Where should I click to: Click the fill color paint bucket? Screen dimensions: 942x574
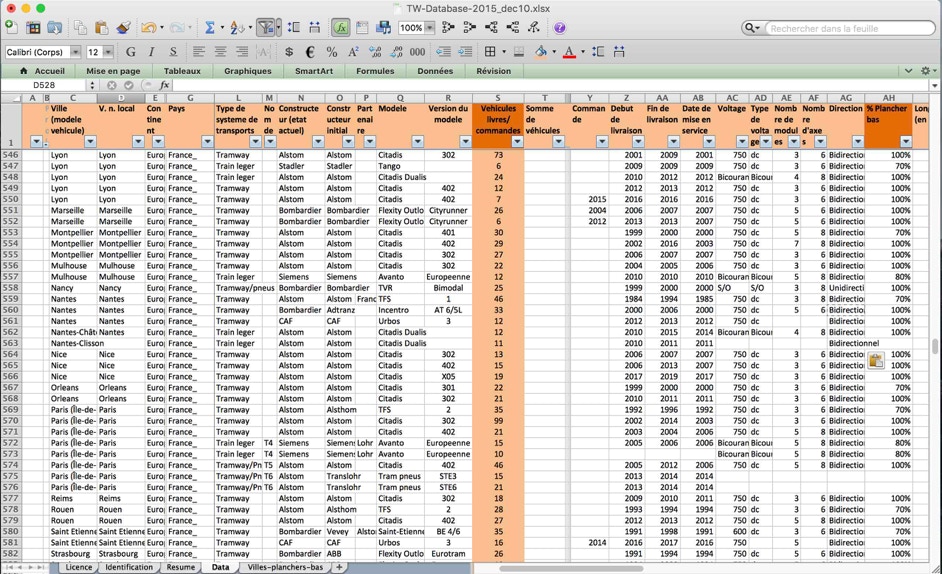pos(541,52)
